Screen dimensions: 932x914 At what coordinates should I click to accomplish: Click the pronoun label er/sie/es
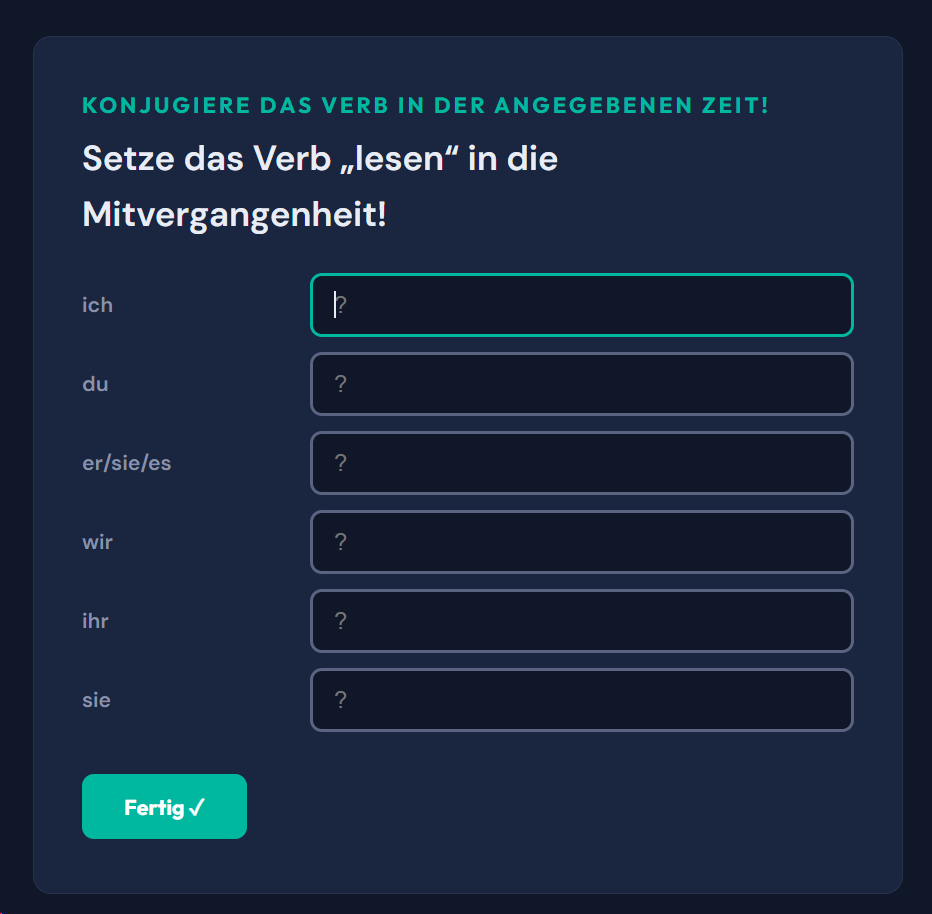[x=127, y=463]
